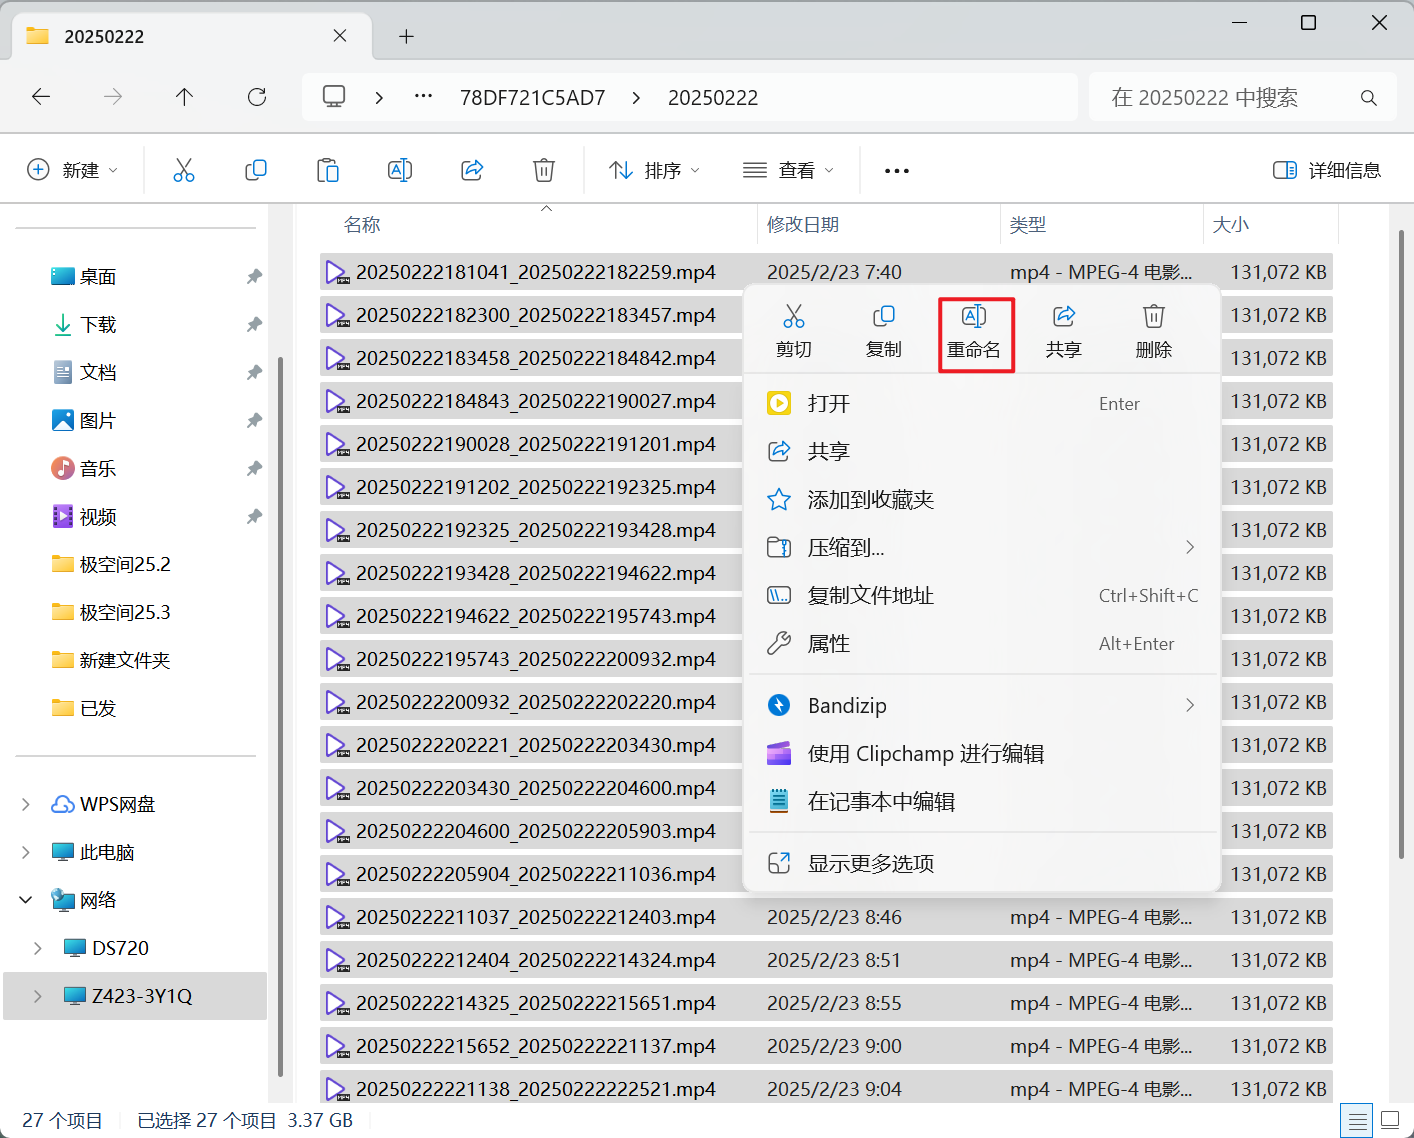The image size is (1414, 1138).
Task: Go up one folder level
Action: 184,97
